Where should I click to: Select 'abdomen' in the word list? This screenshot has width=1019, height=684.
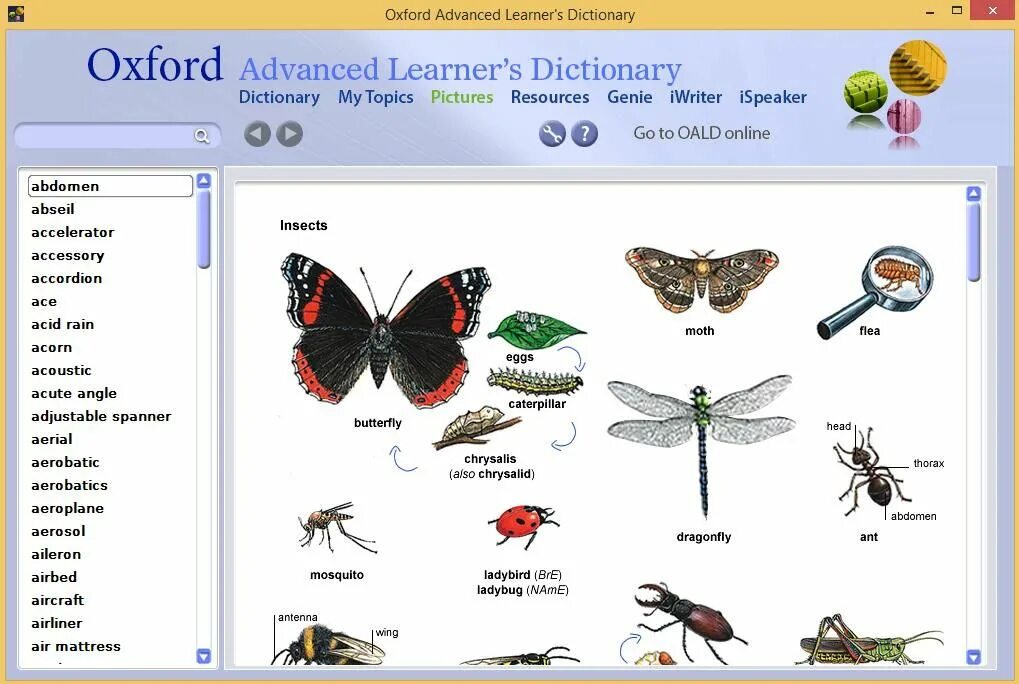(110, 186)
